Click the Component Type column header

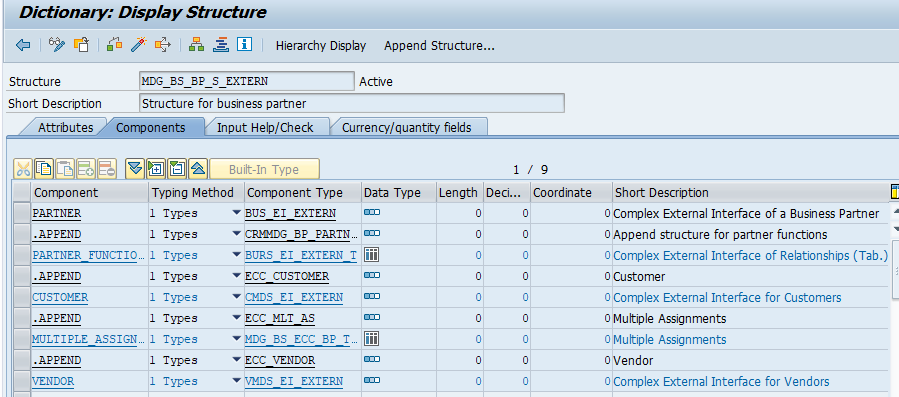[303, 193]
